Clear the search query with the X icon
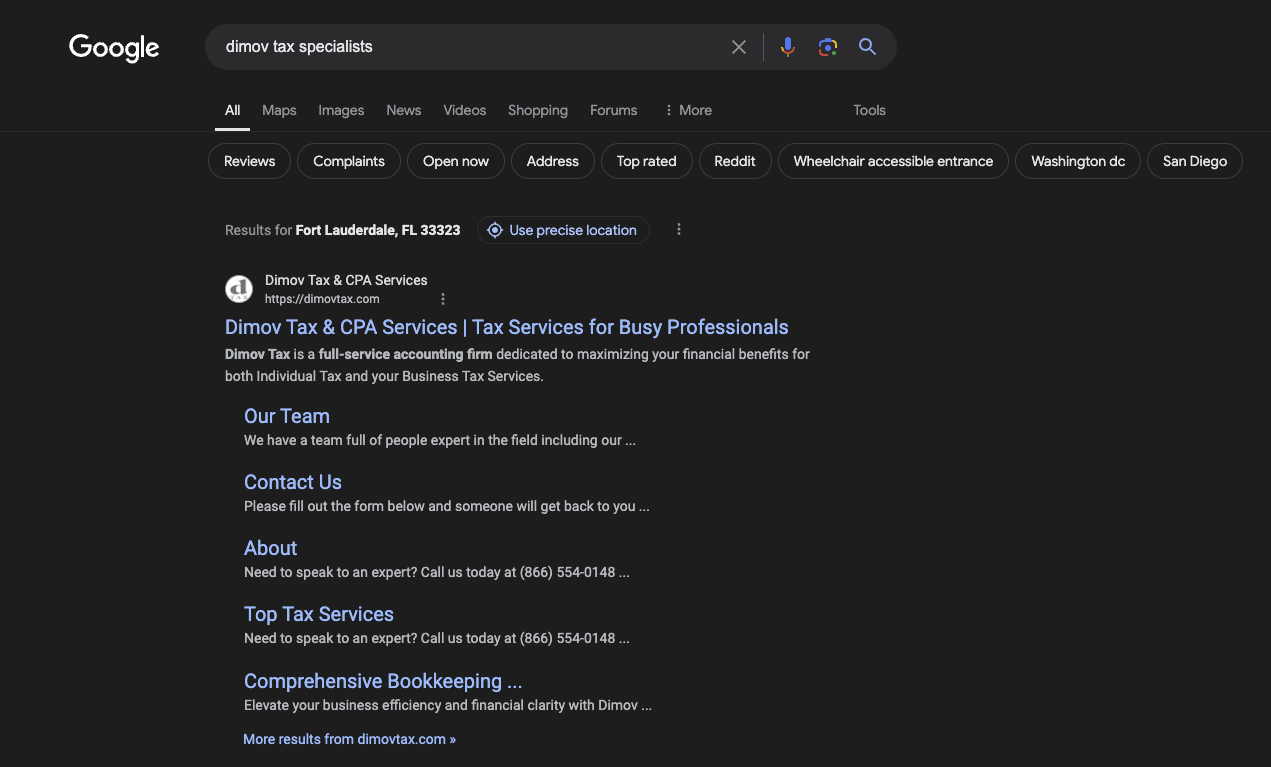Viewport: 1271px width, 767px height. coord(738,46)
